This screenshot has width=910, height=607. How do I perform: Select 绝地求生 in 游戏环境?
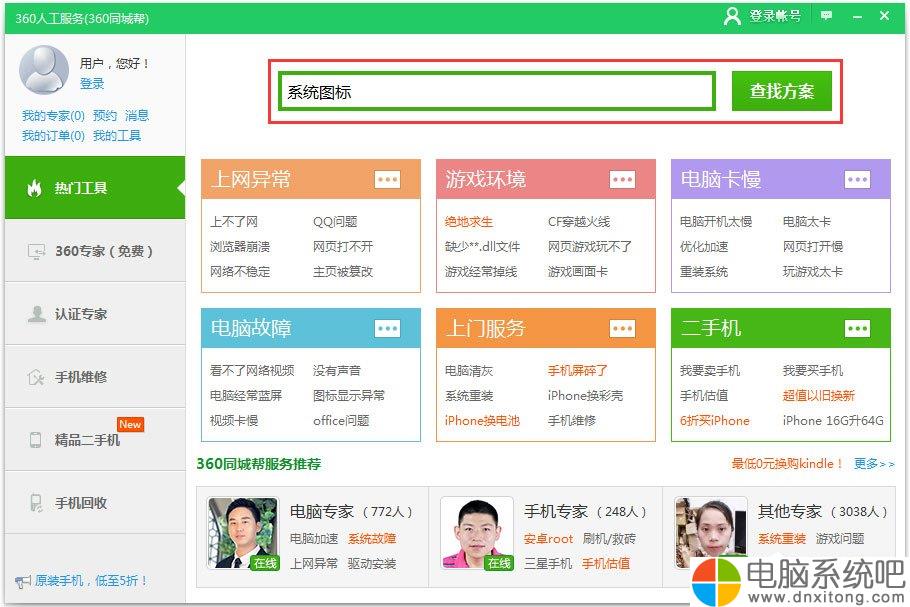[x=469, y=222]
